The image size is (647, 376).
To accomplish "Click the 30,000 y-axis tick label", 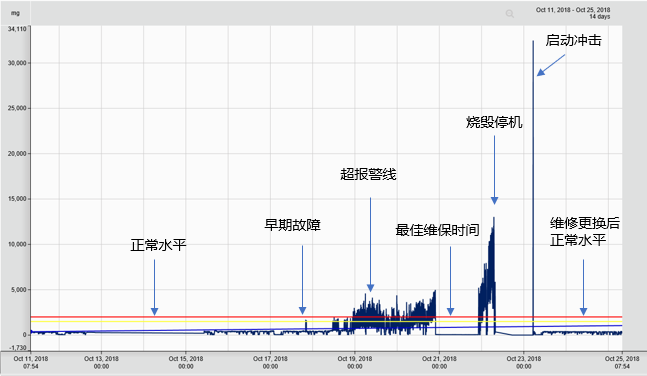I will (x=17, y=63).
